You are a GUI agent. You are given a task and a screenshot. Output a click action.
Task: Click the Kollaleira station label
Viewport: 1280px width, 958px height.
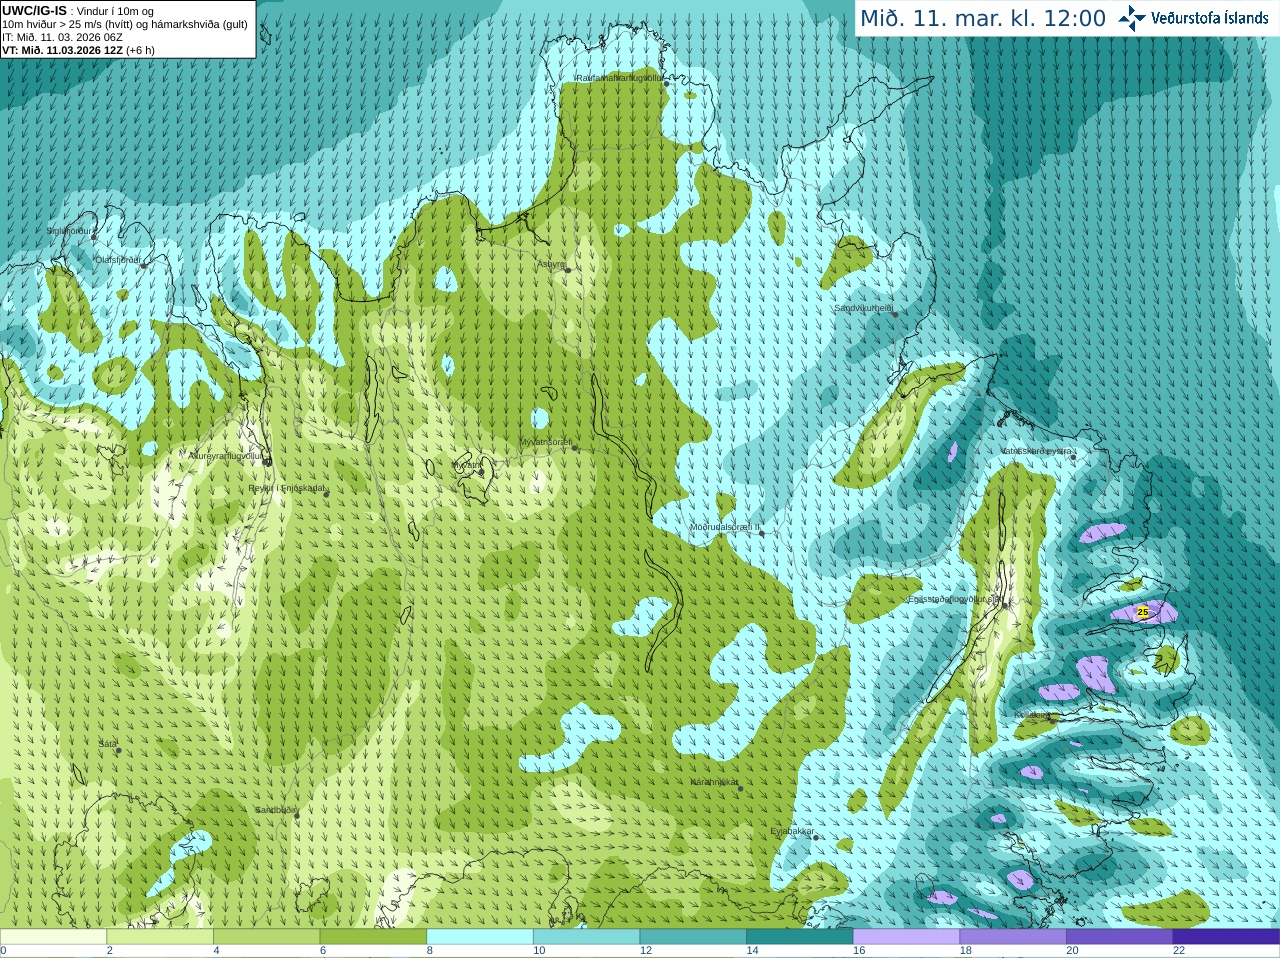[x=1032, y=715]
